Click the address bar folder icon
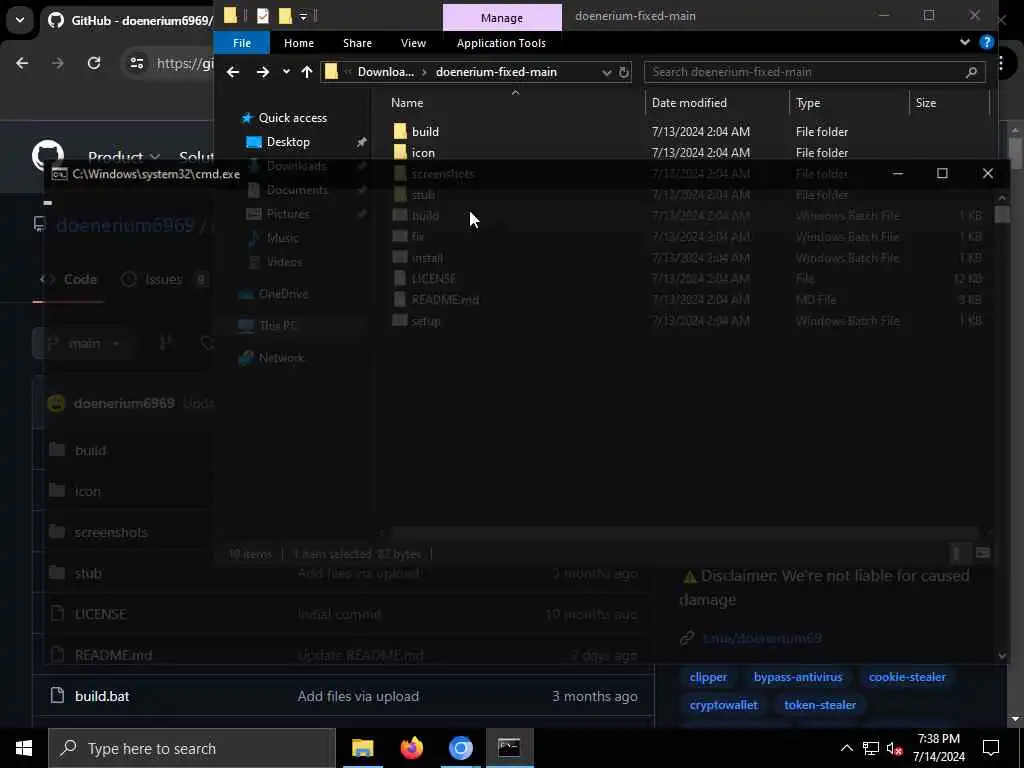1024x768 pixels. pos(331,72)
